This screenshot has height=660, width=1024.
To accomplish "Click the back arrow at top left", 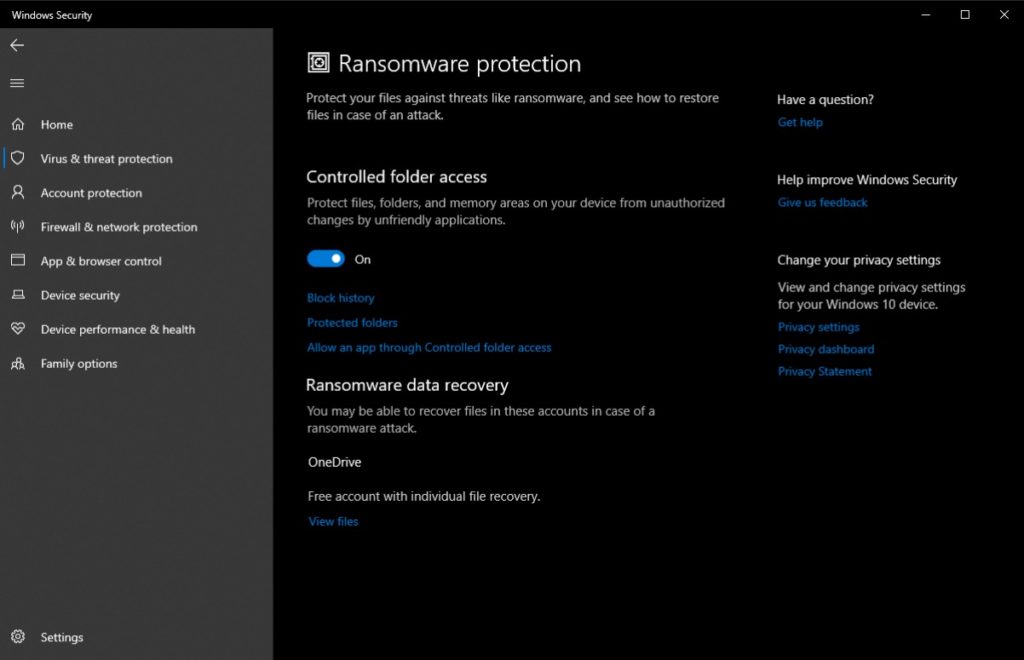I will [x=16, y=45].
